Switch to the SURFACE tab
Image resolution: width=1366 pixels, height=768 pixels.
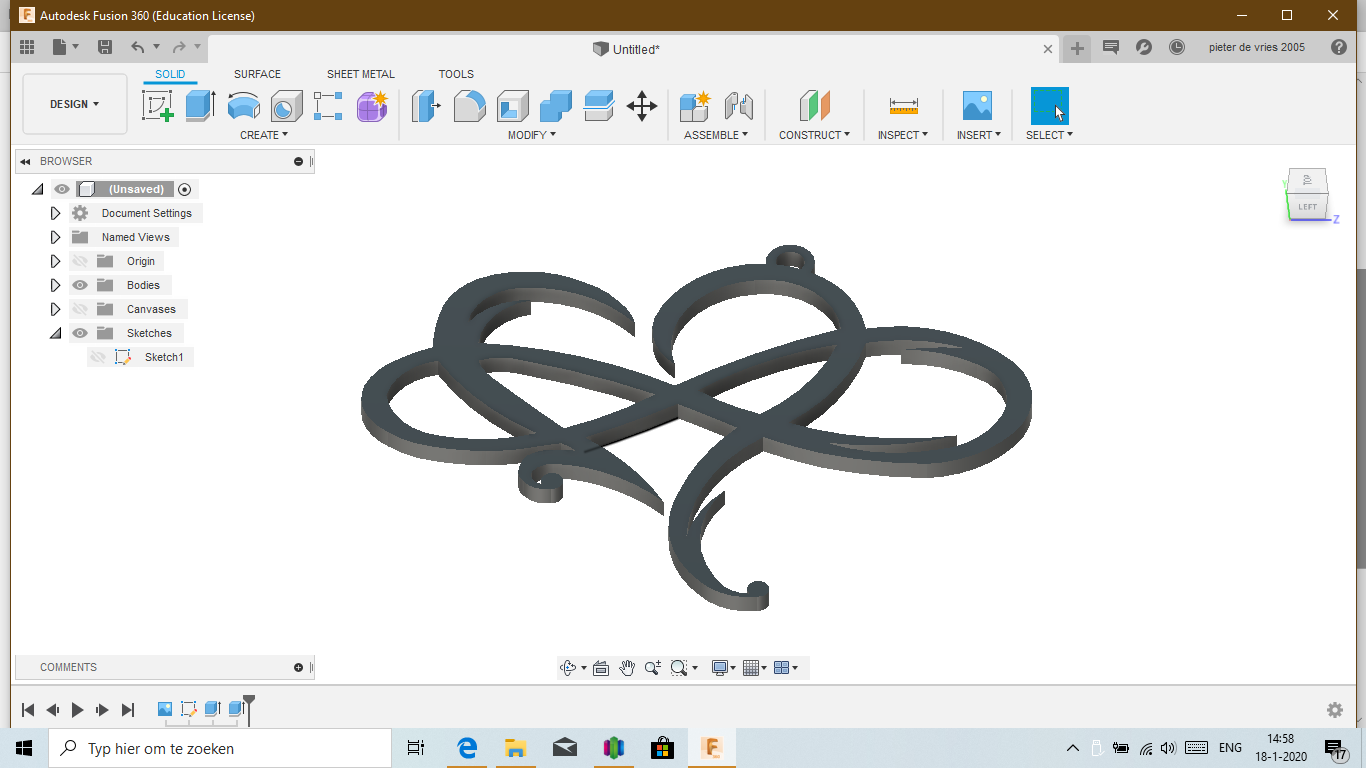pos(257,74)
